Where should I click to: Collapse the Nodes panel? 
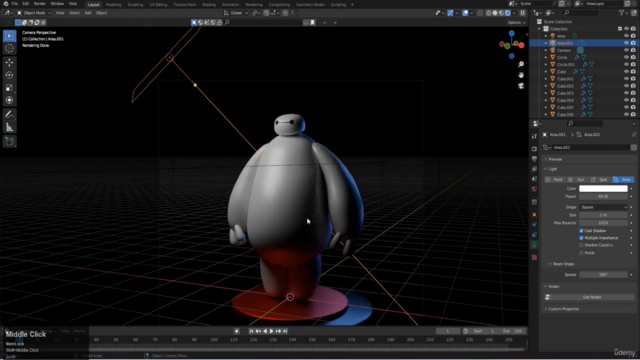click(553, 287)
